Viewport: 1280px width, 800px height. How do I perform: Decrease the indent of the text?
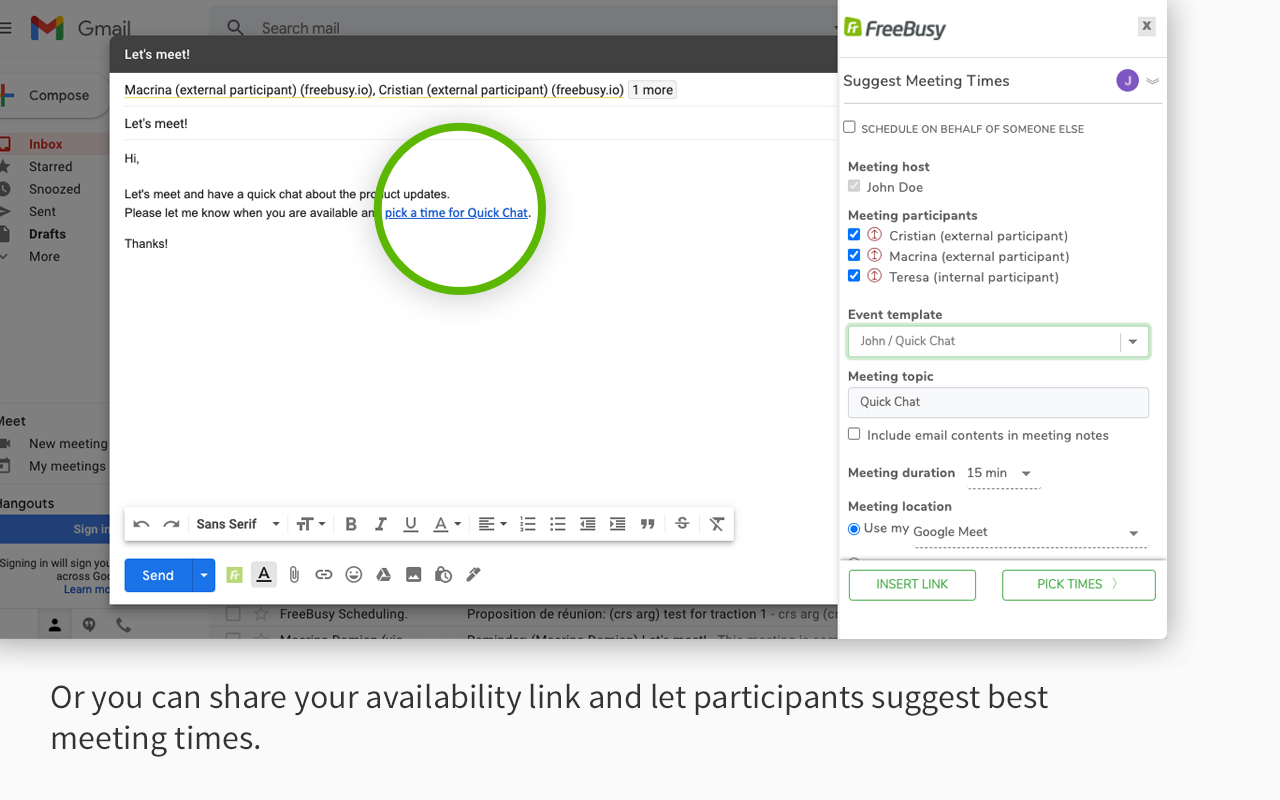click(x=588, y=524)
